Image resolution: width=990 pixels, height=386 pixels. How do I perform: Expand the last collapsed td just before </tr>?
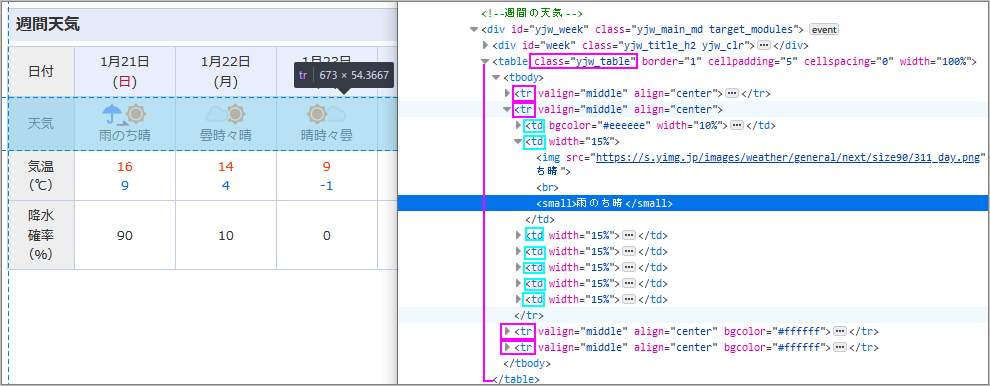click(519, 299)
